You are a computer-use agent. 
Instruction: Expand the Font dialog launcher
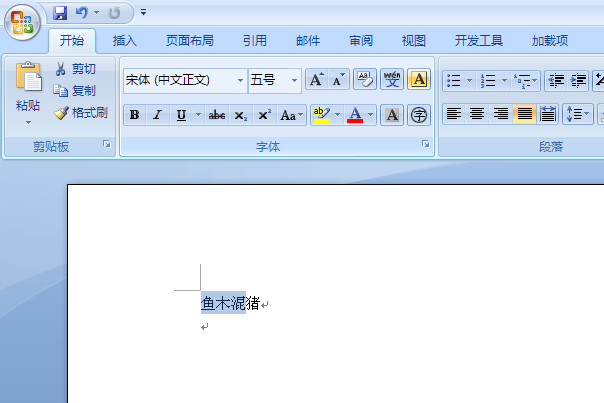click(x=425, y=144)
